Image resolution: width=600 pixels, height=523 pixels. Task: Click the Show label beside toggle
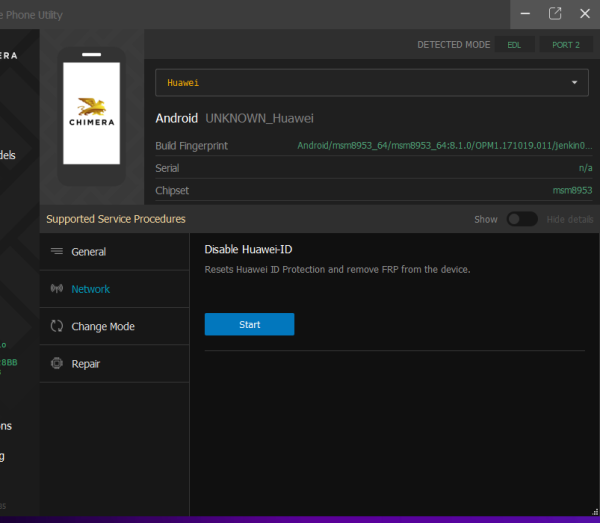[486, 219]
